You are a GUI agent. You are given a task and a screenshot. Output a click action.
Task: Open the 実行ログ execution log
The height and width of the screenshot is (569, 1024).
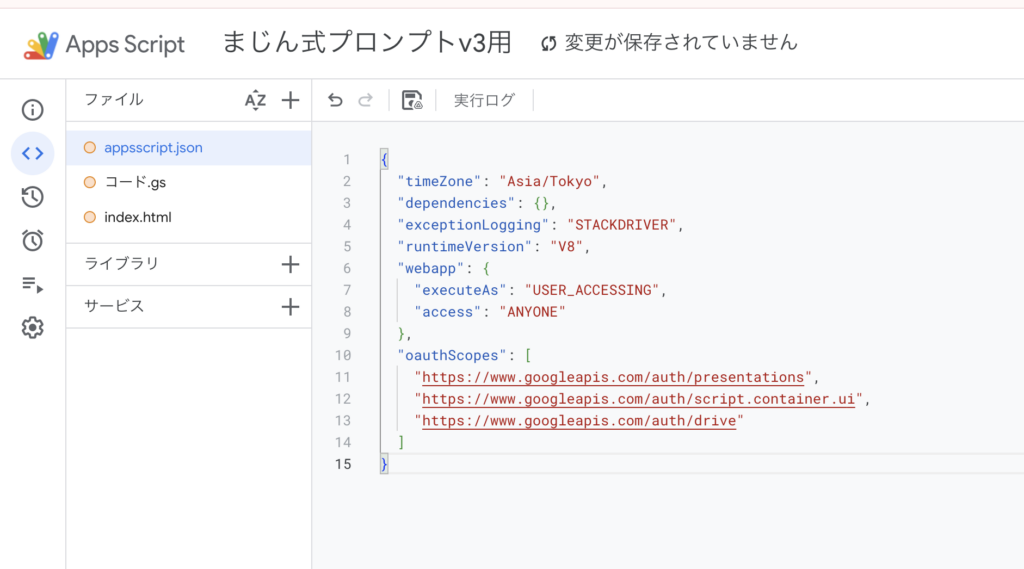(484, 100)
